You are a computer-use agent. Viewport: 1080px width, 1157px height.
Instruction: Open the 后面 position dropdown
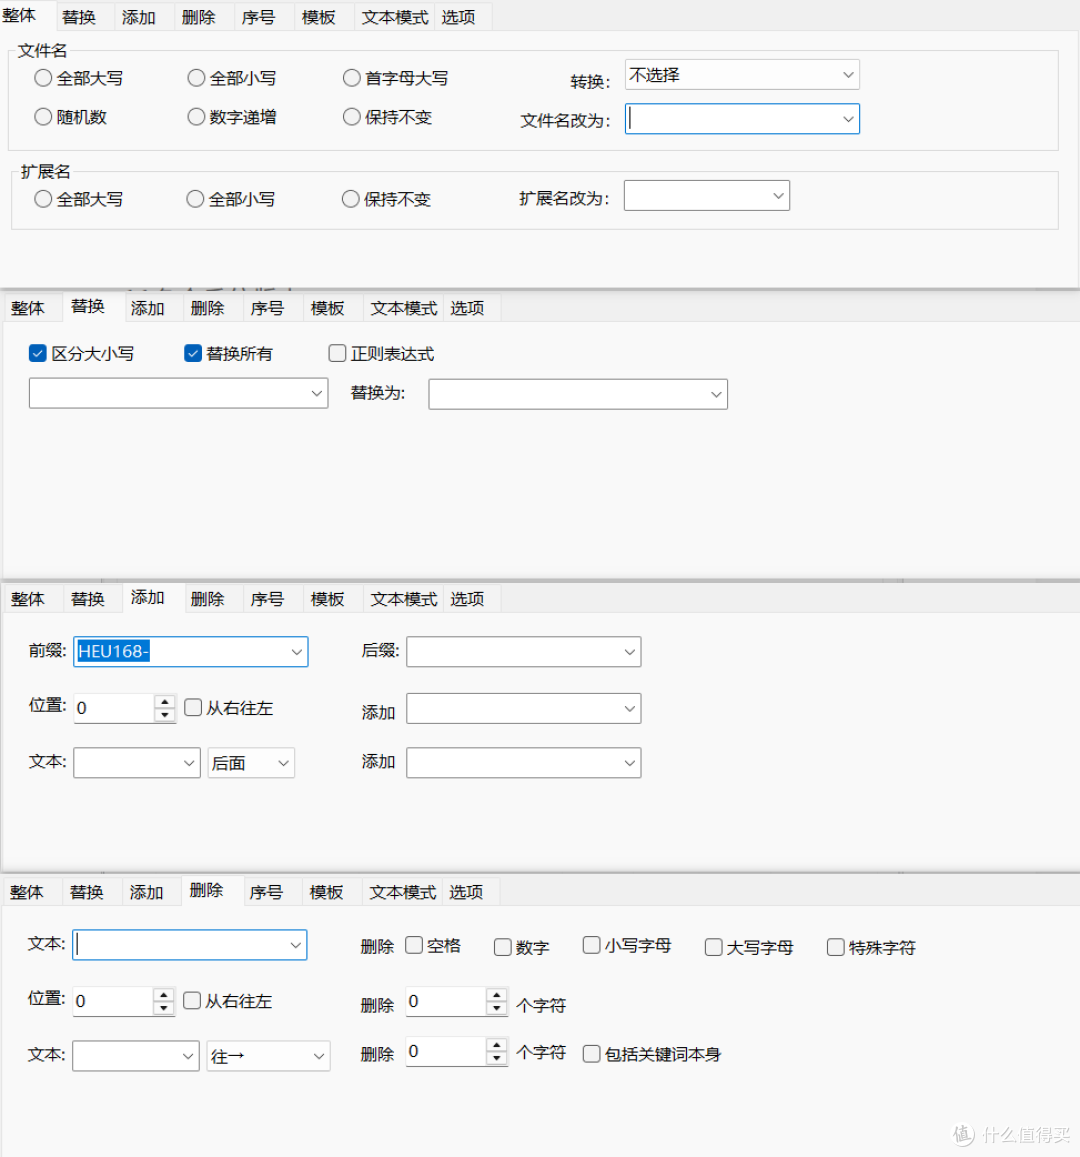pyautogui.click(x=251, y=763)
